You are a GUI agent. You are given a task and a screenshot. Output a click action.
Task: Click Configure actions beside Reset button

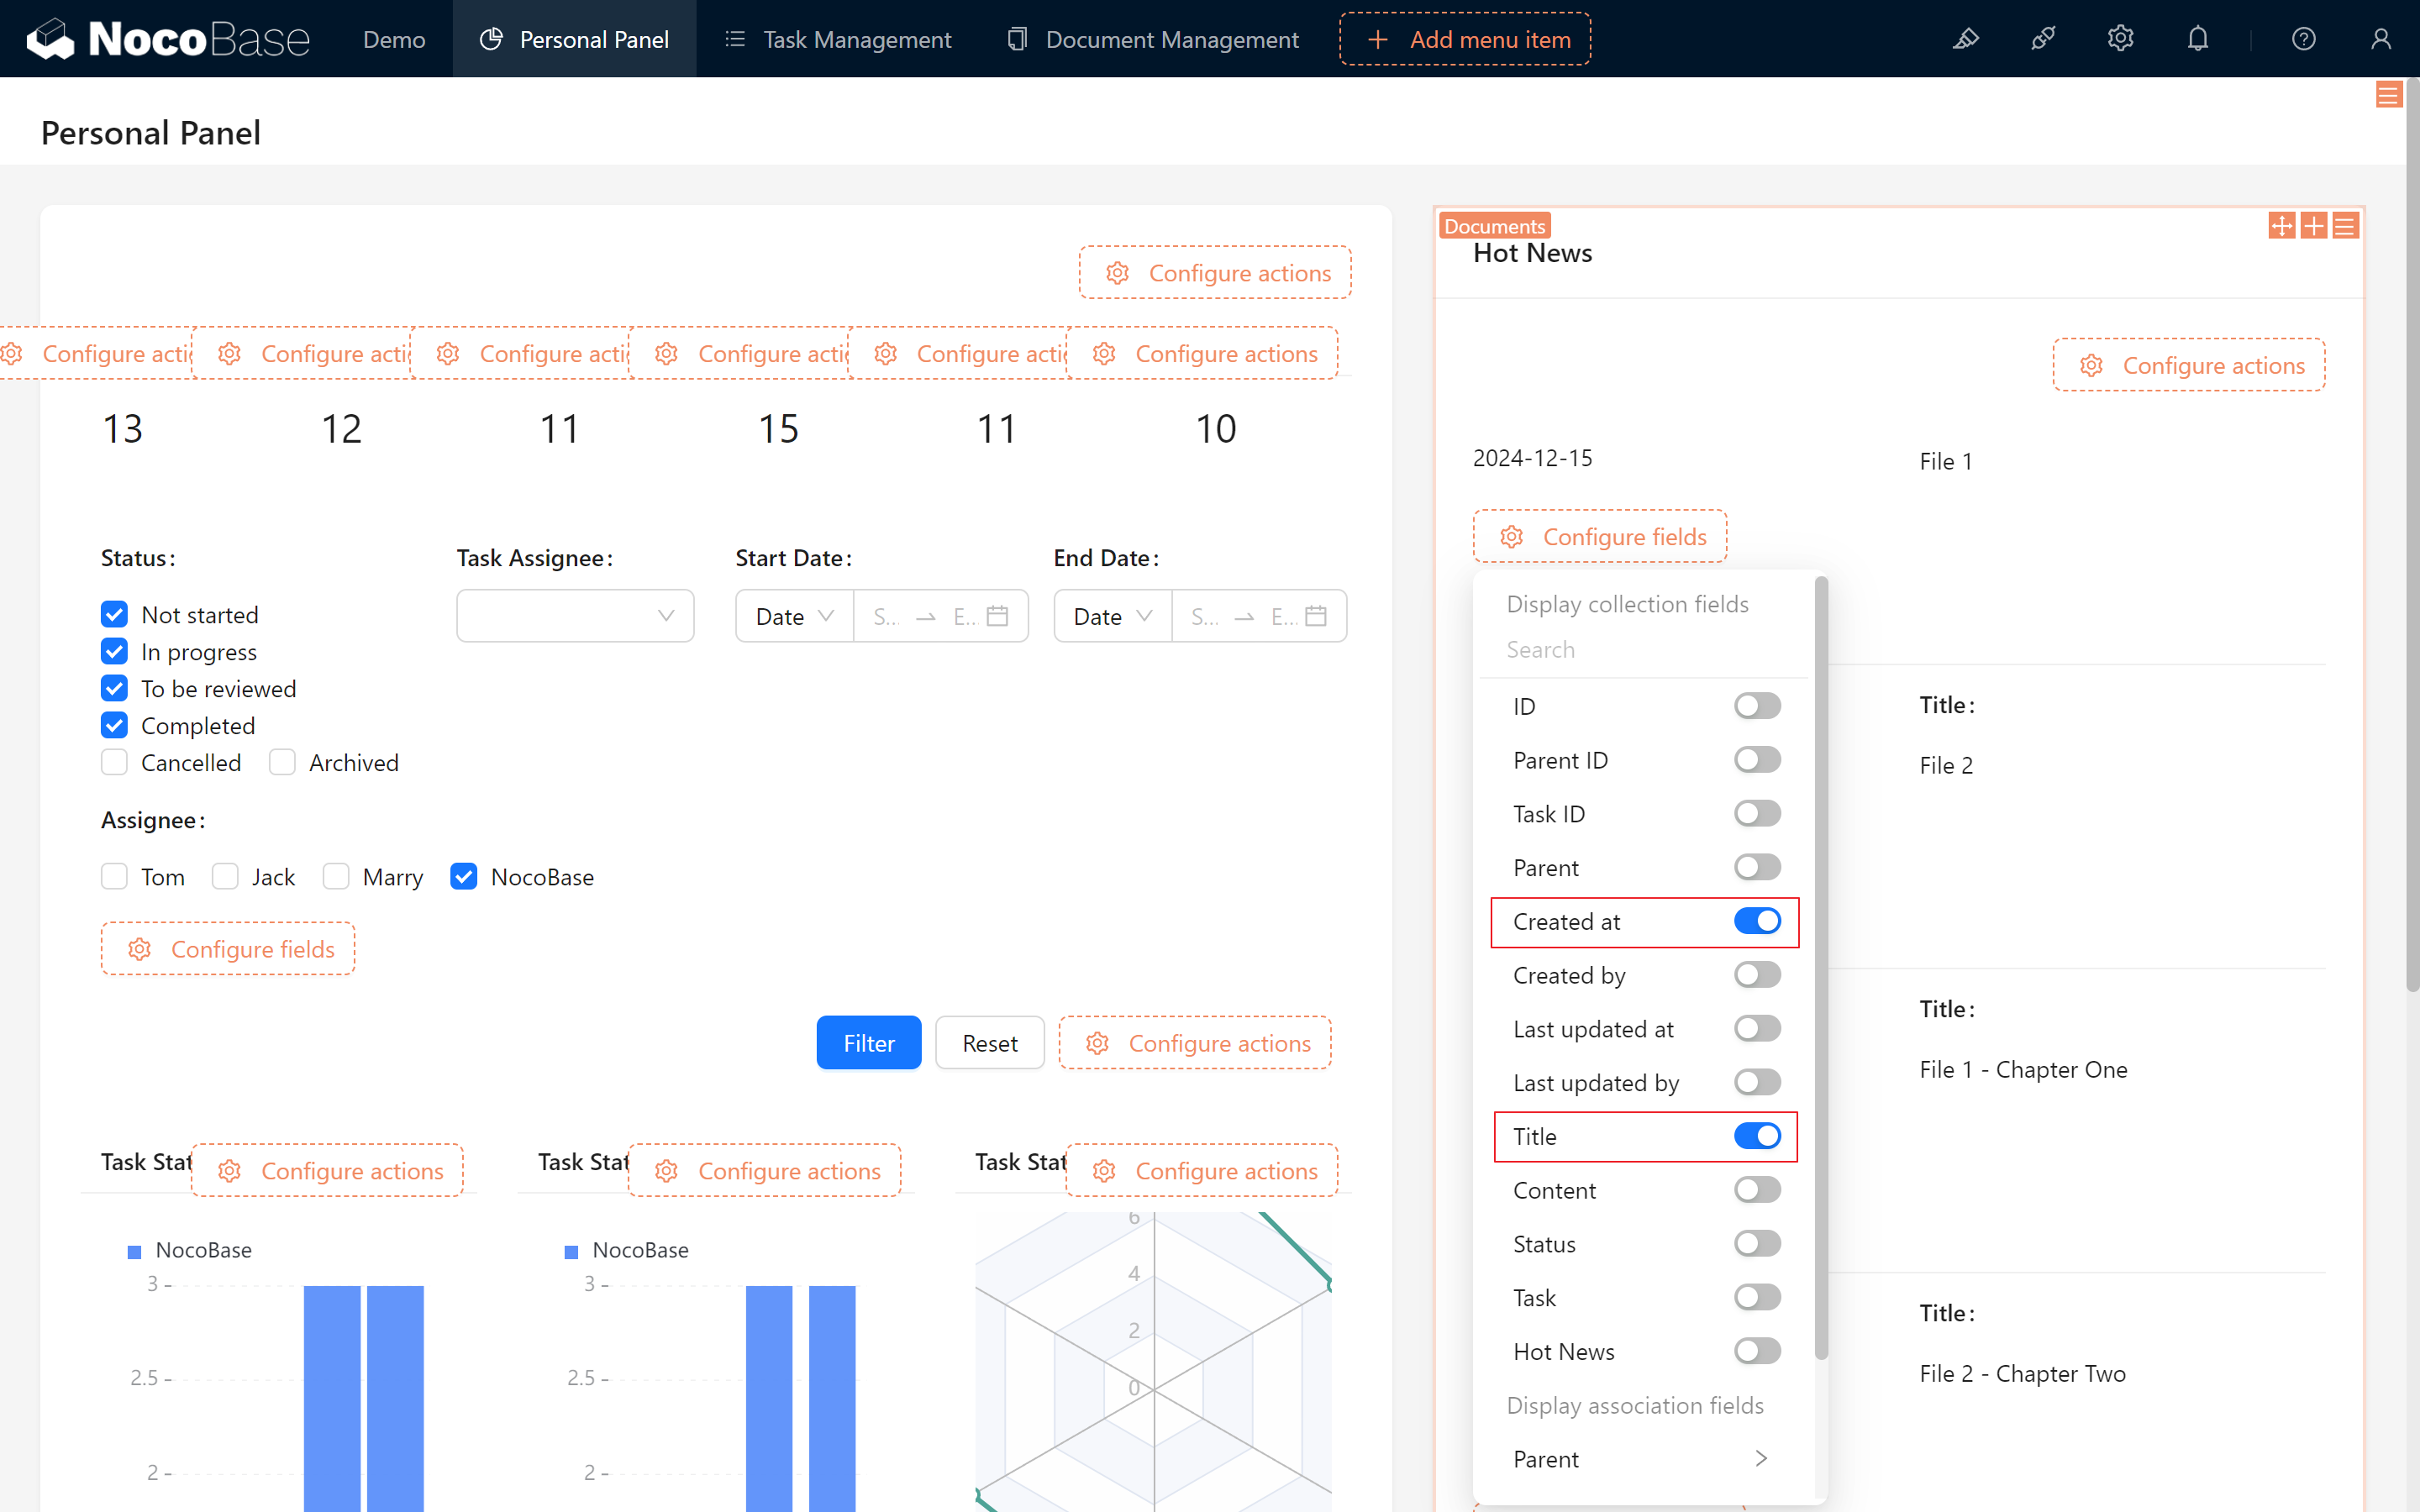click(1195, 1043)
